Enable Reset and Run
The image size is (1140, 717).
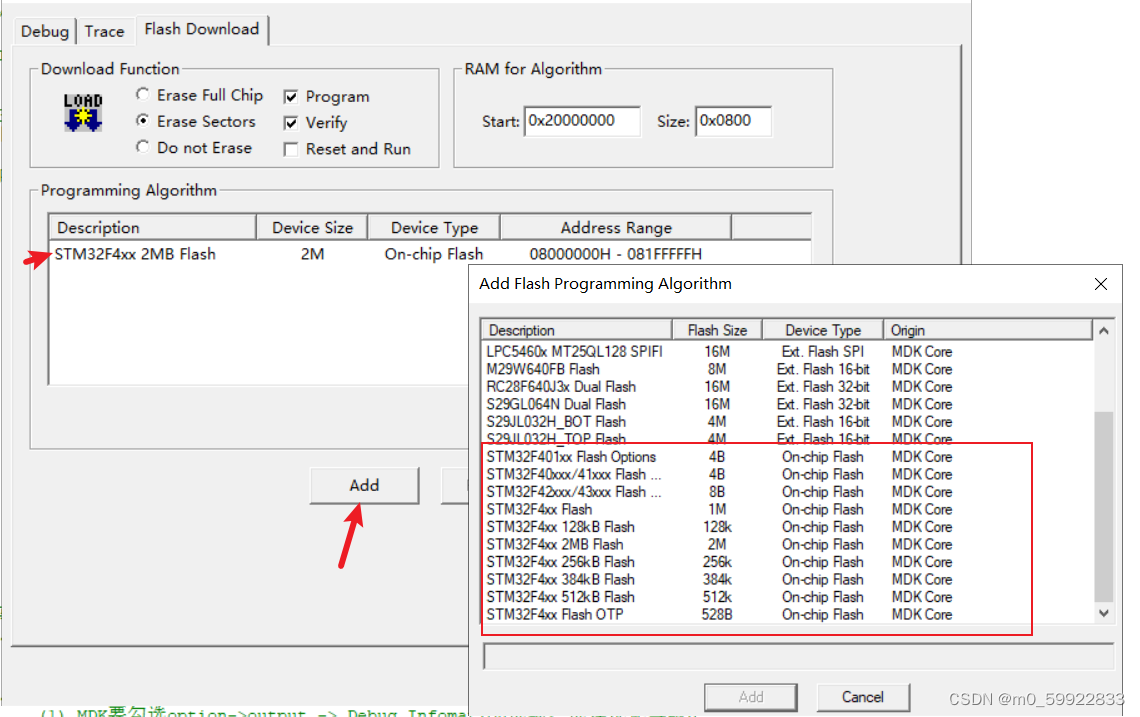pyautogui.click(x=290, y=148)
